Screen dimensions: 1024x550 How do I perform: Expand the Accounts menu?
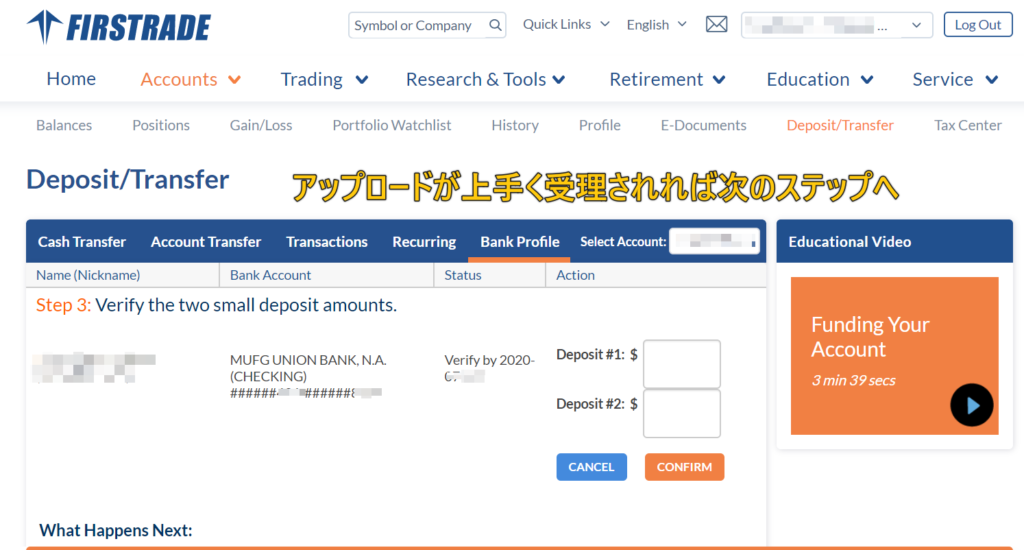(x=191, y=79)
